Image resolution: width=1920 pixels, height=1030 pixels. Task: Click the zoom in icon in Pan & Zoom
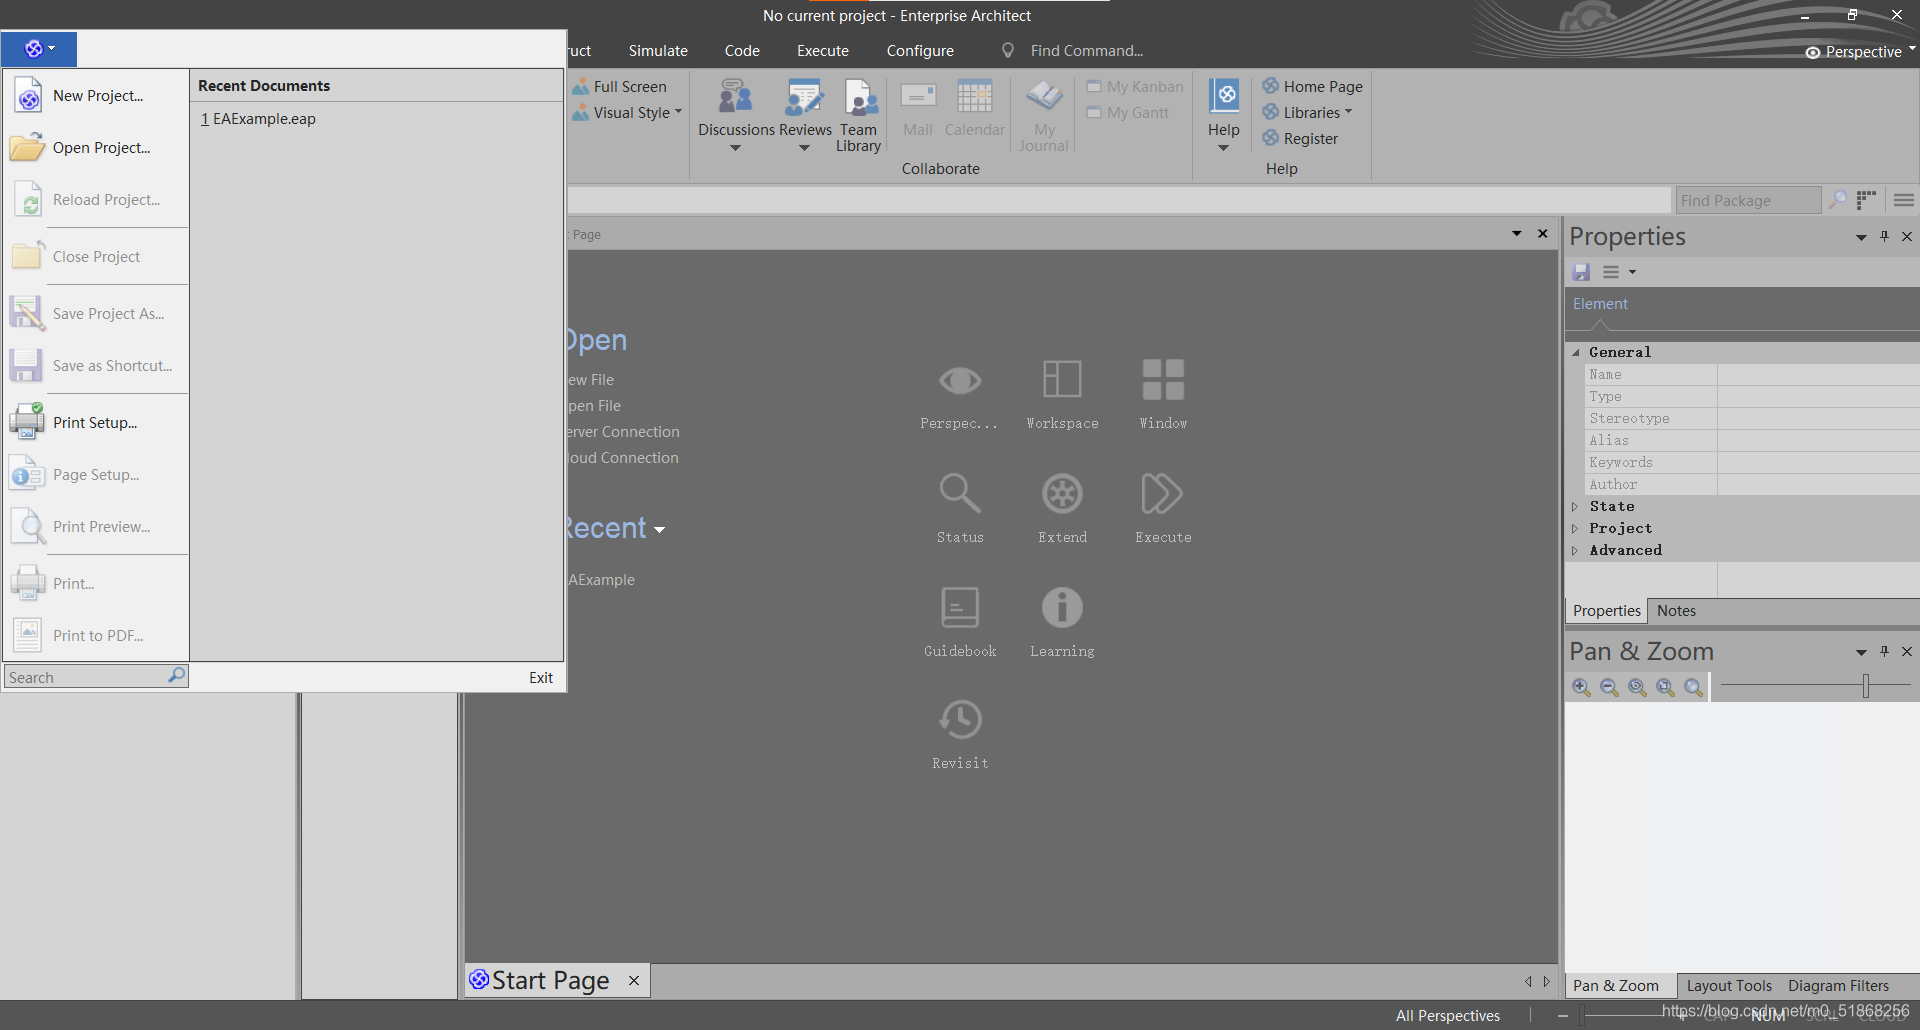tap(1581, 687)
